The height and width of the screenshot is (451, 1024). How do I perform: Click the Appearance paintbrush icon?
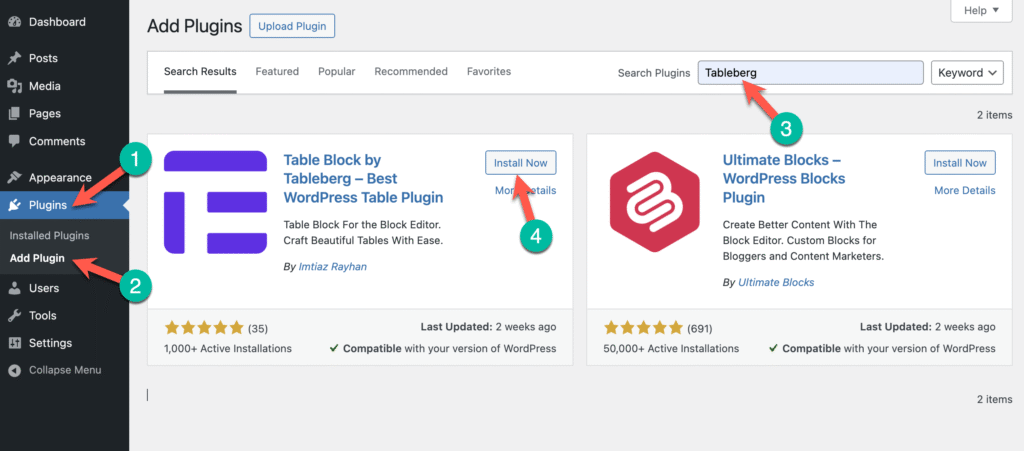pyautogui.click(x=14, y=178)
